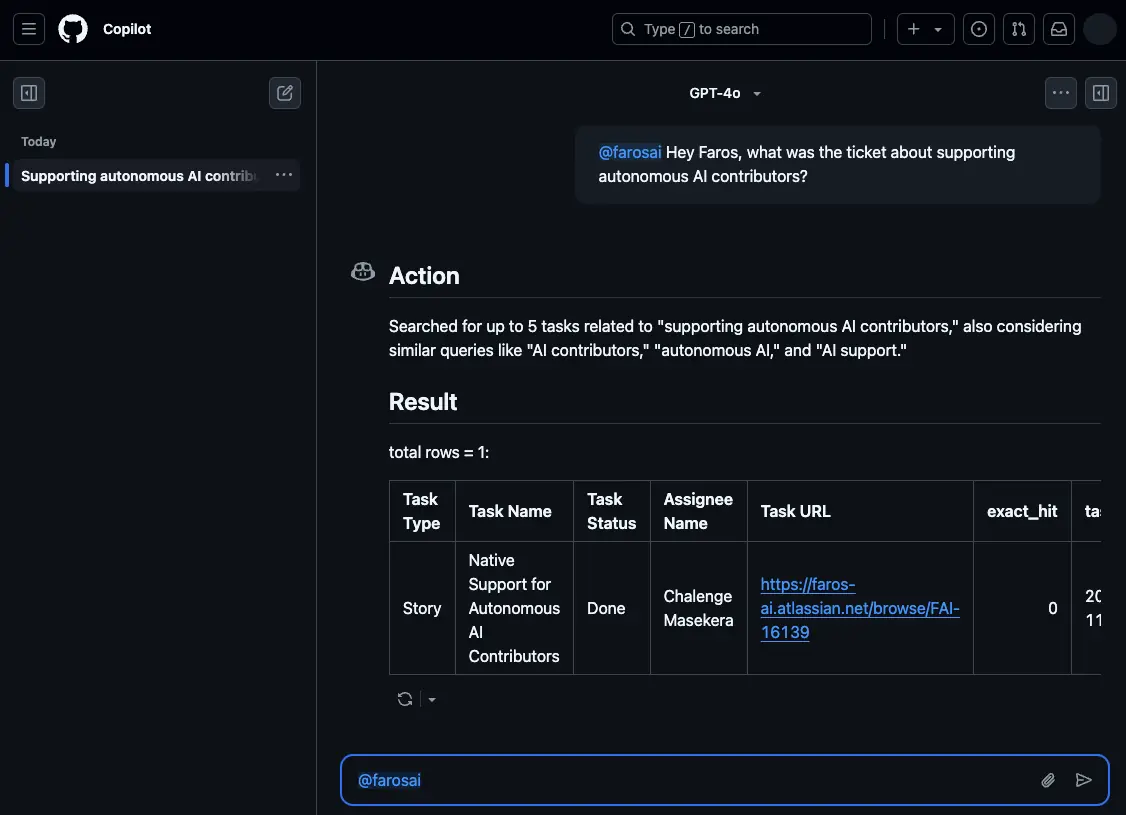
Task: Open options for the Supporting autonomous conversation
Action: pyautogui.click(x=283, y=175)
